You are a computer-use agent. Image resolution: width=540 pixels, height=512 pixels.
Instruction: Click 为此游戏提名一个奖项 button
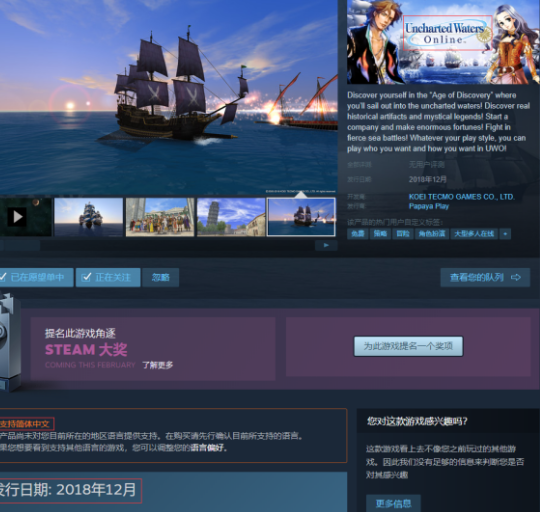click(x=408, y=346)
